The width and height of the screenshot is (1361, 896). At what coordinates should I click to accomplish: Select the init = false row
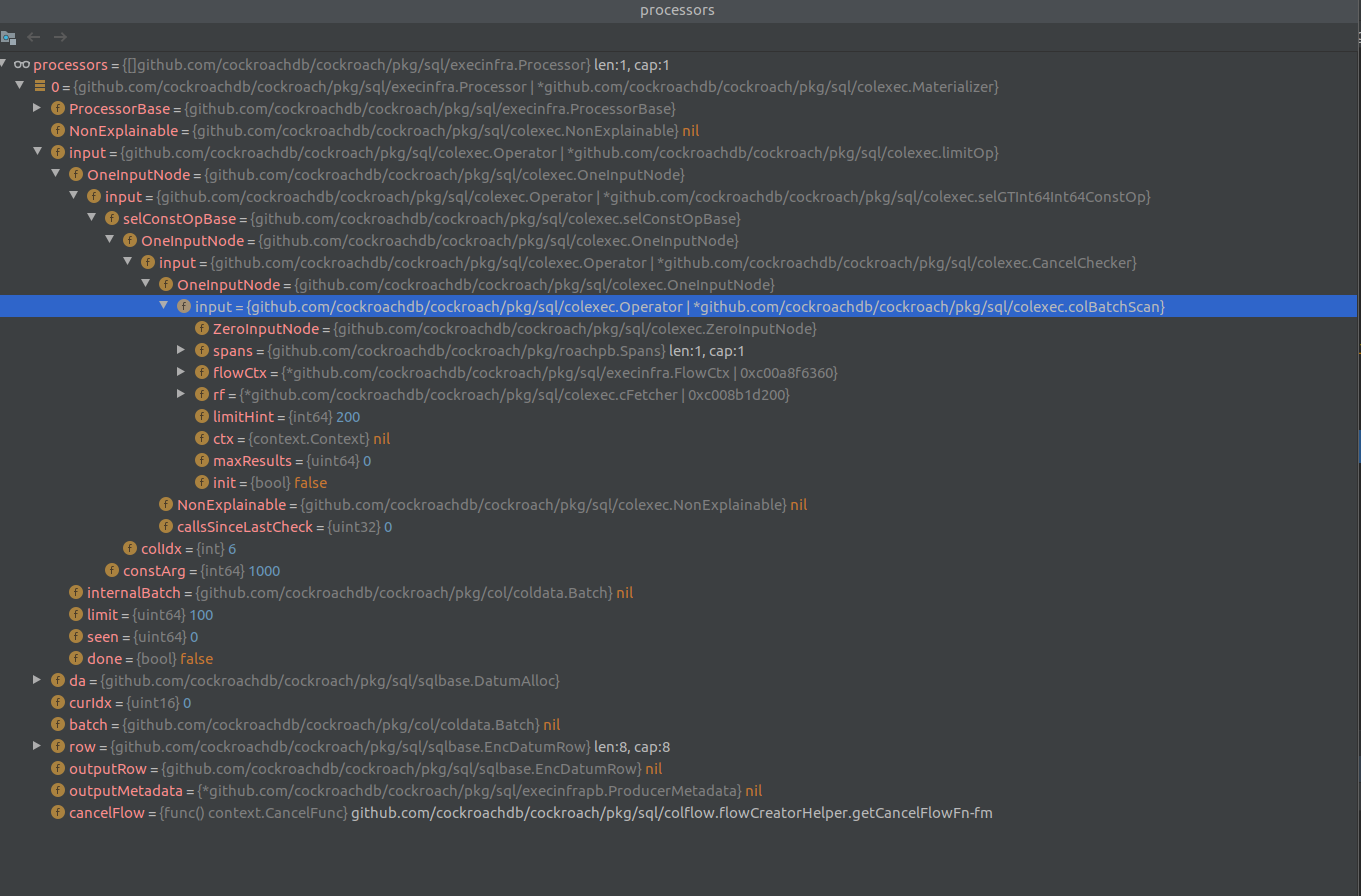click(680, 482)
